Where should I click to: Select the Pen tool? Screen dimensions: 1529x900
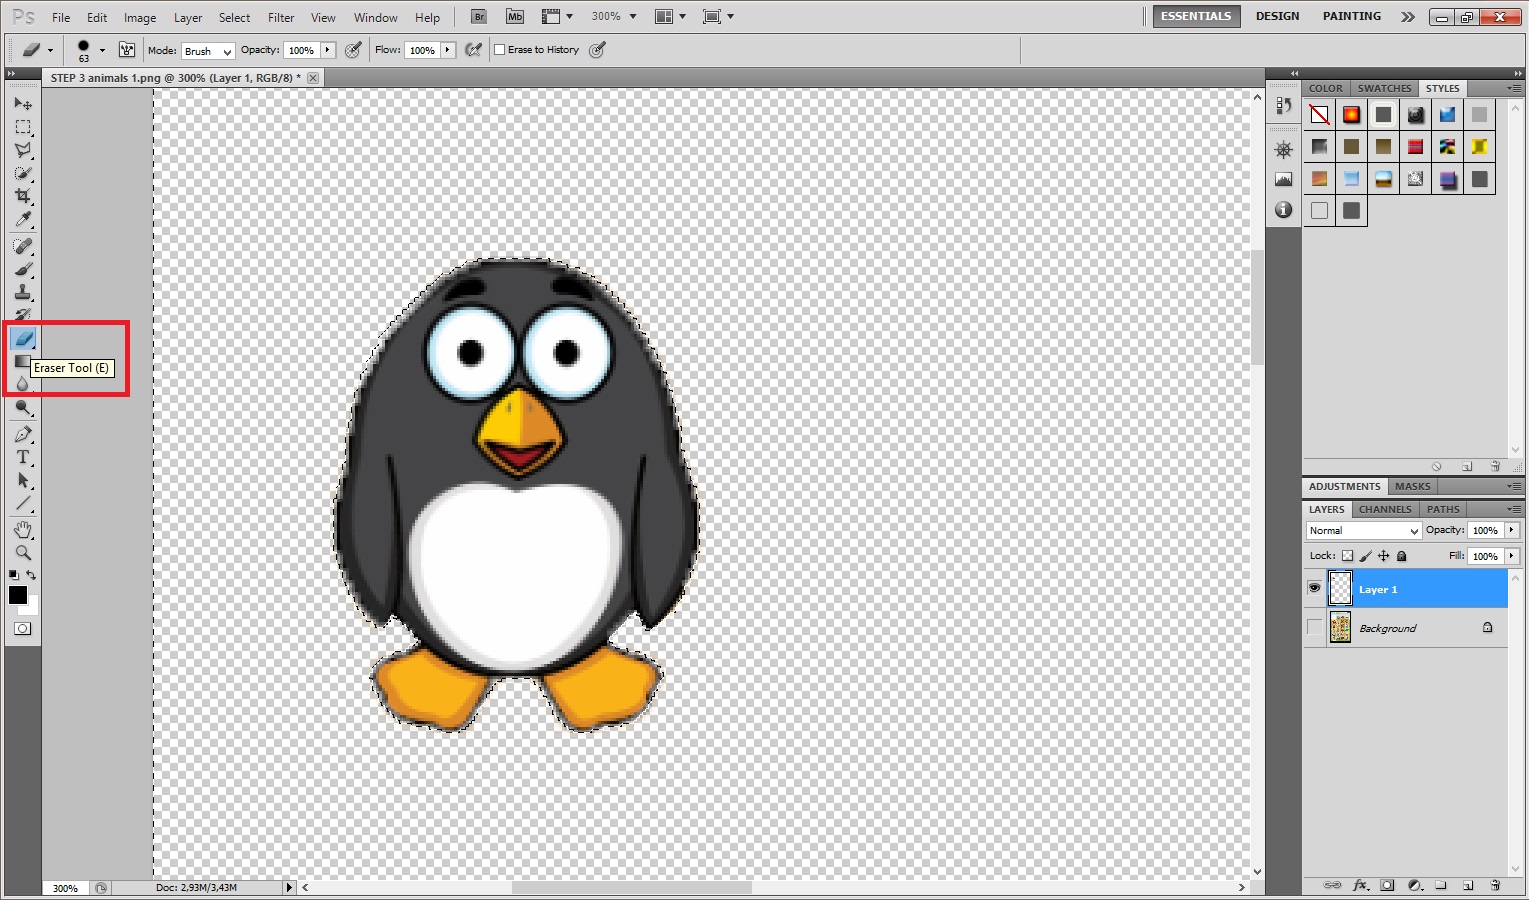[23, 434]
